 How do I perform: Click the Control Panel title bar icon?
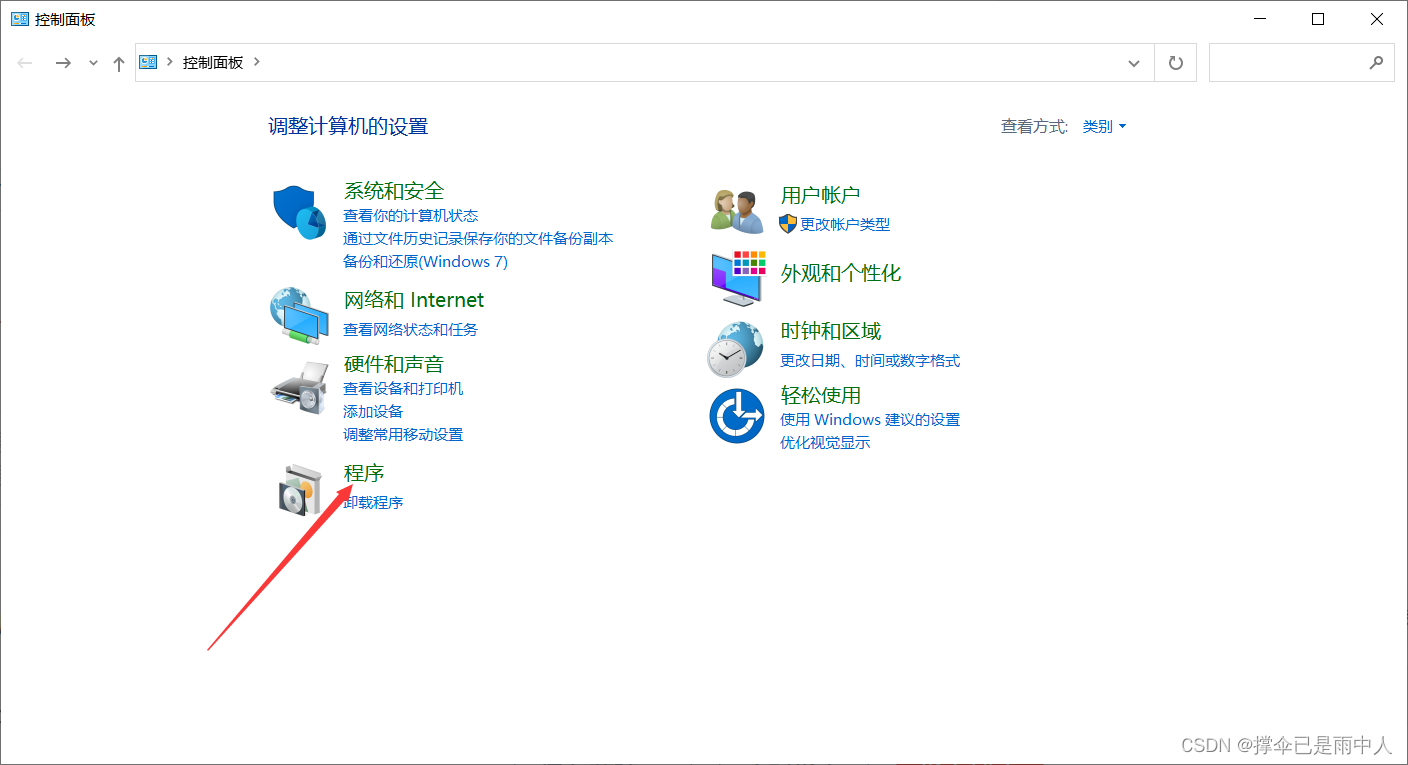pyautogui.click(x=20, y=19)
